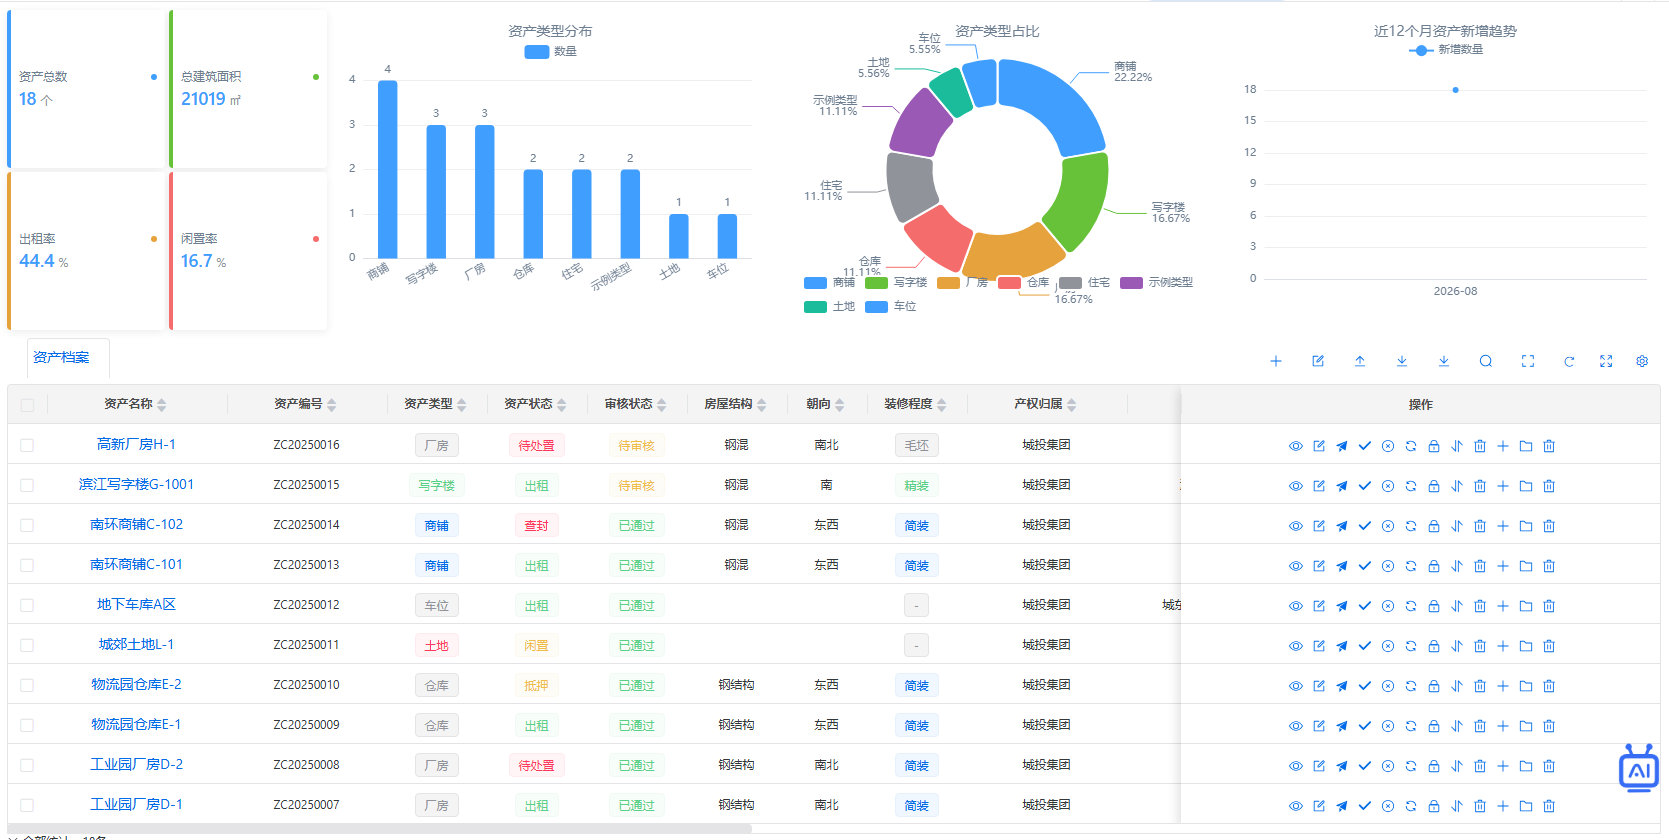The width and height of the screenshot is (1669, 840).
Task: Open asset link 城郊土地L-1
Action: click(136, 644)
